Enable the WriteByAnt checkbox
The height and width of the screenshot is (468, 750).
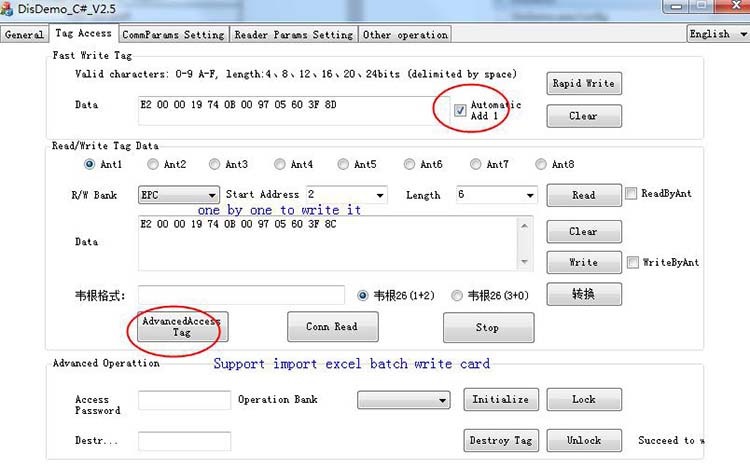(632, 262)
